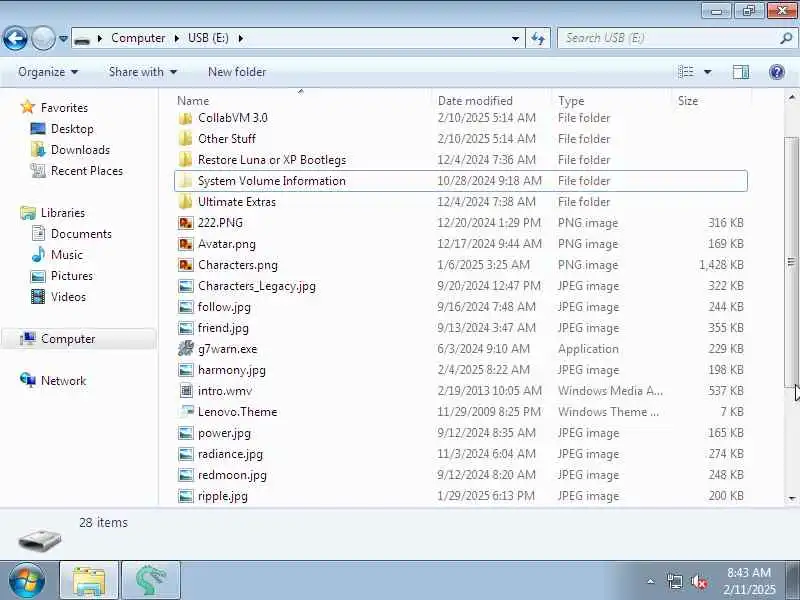Image resolution: width=800 pixels, height=600 pixels.
Task: Open Windows Explorer from the taskbar
Action: click(x=89, y=581)
